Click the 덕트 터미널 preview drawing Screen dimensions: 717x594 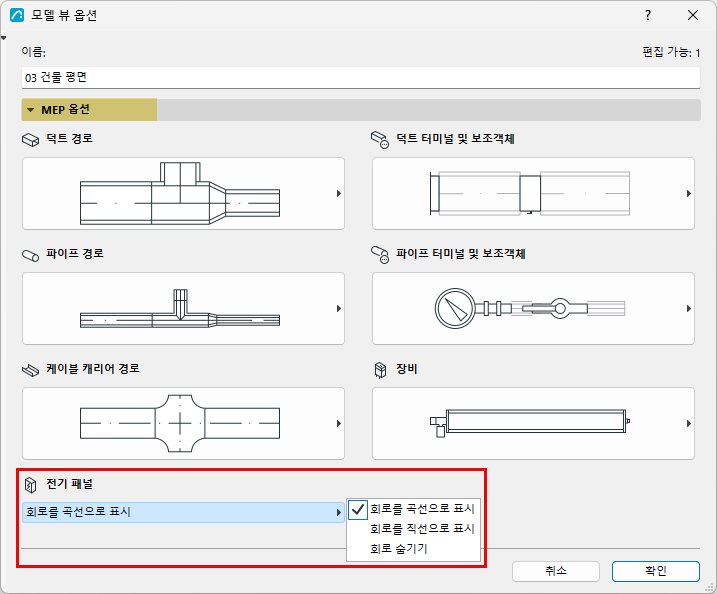pos(530,193)
